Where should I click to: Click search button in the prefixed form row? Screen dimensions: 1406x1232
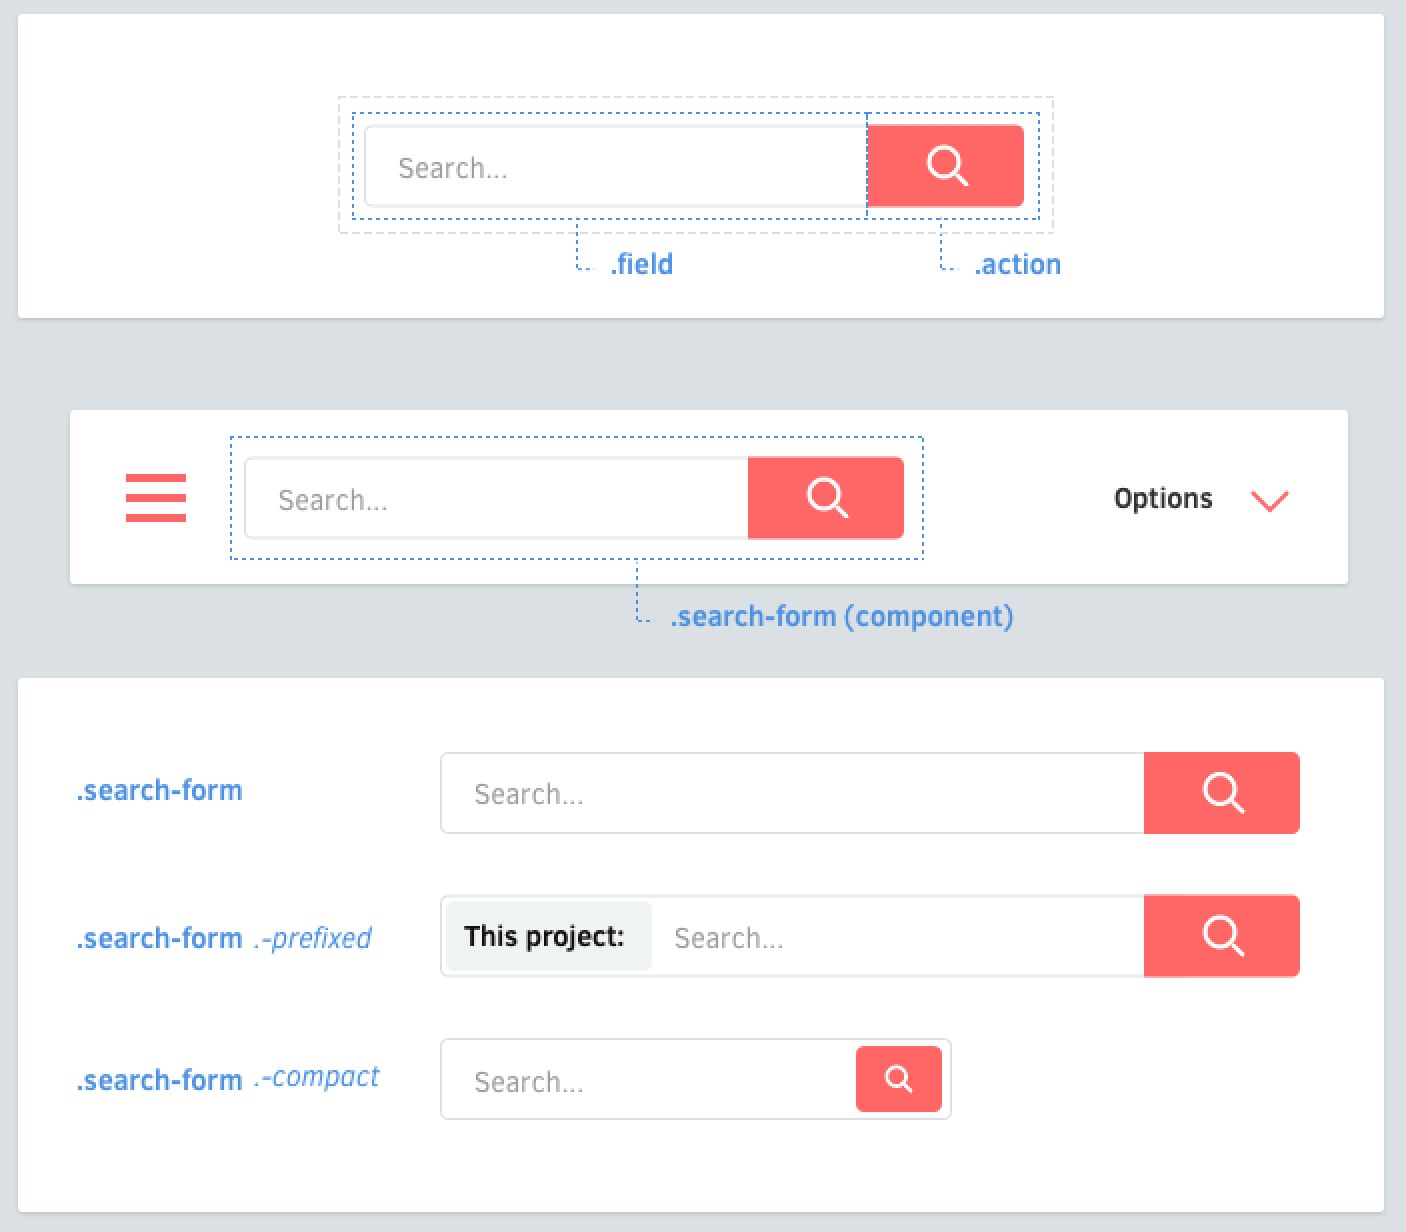click(1222, 936)
